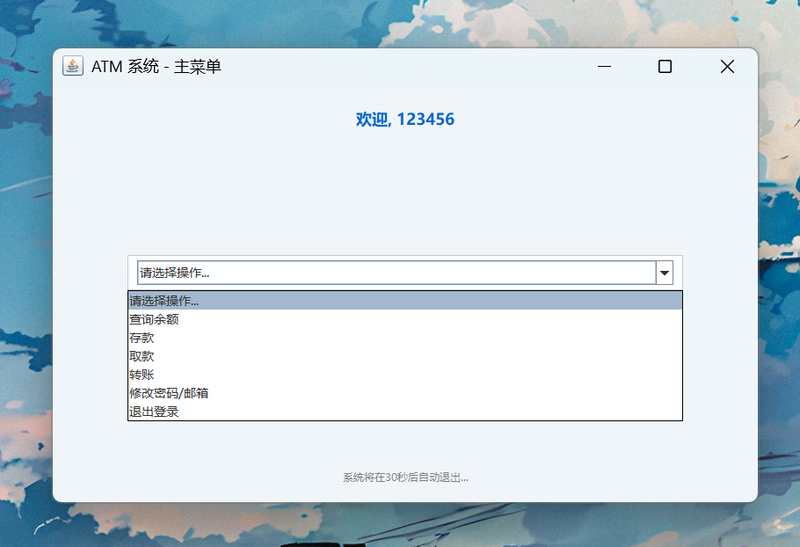Click the window title ATM 系统 - 主菜单
Viewport: 800px width, 547px height.
pos(156,66)
